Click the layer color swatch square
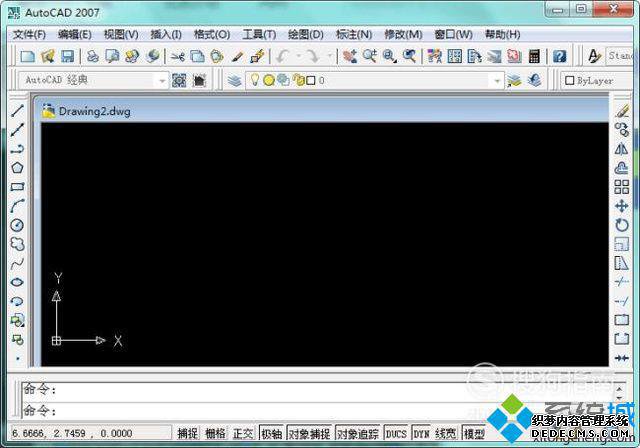Viewport: 640px width, 448px height. coord(311,80)
